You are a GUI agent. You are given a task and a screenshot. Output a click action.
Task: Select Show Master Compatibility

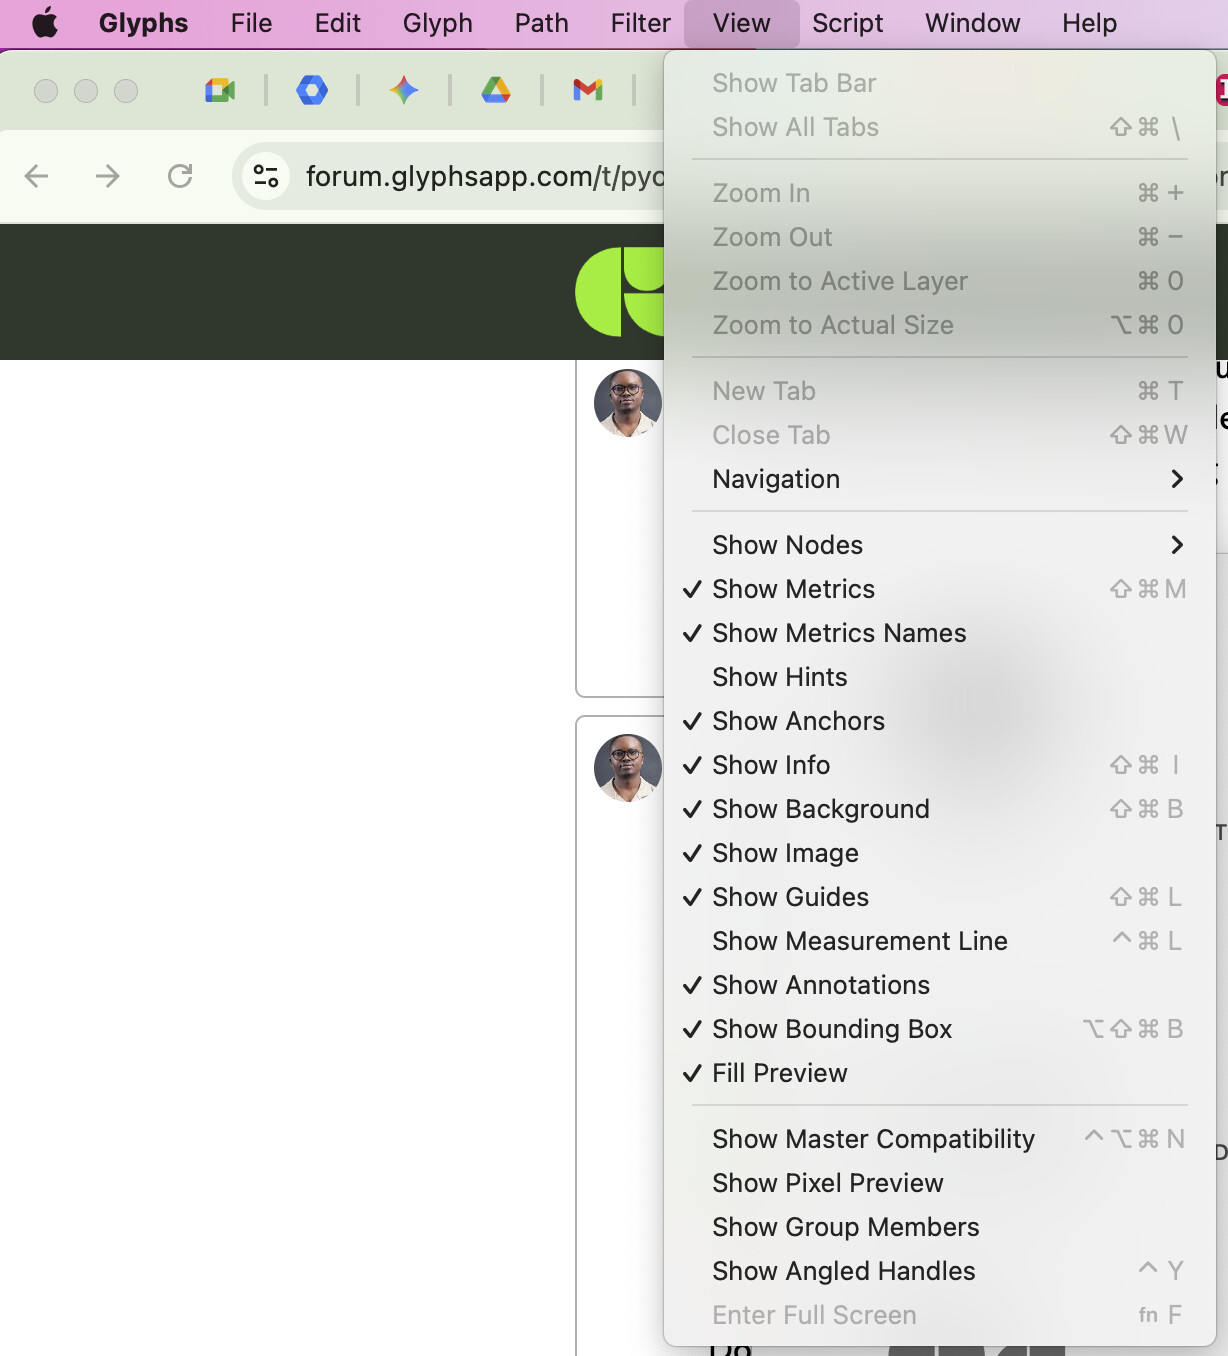873,1139
